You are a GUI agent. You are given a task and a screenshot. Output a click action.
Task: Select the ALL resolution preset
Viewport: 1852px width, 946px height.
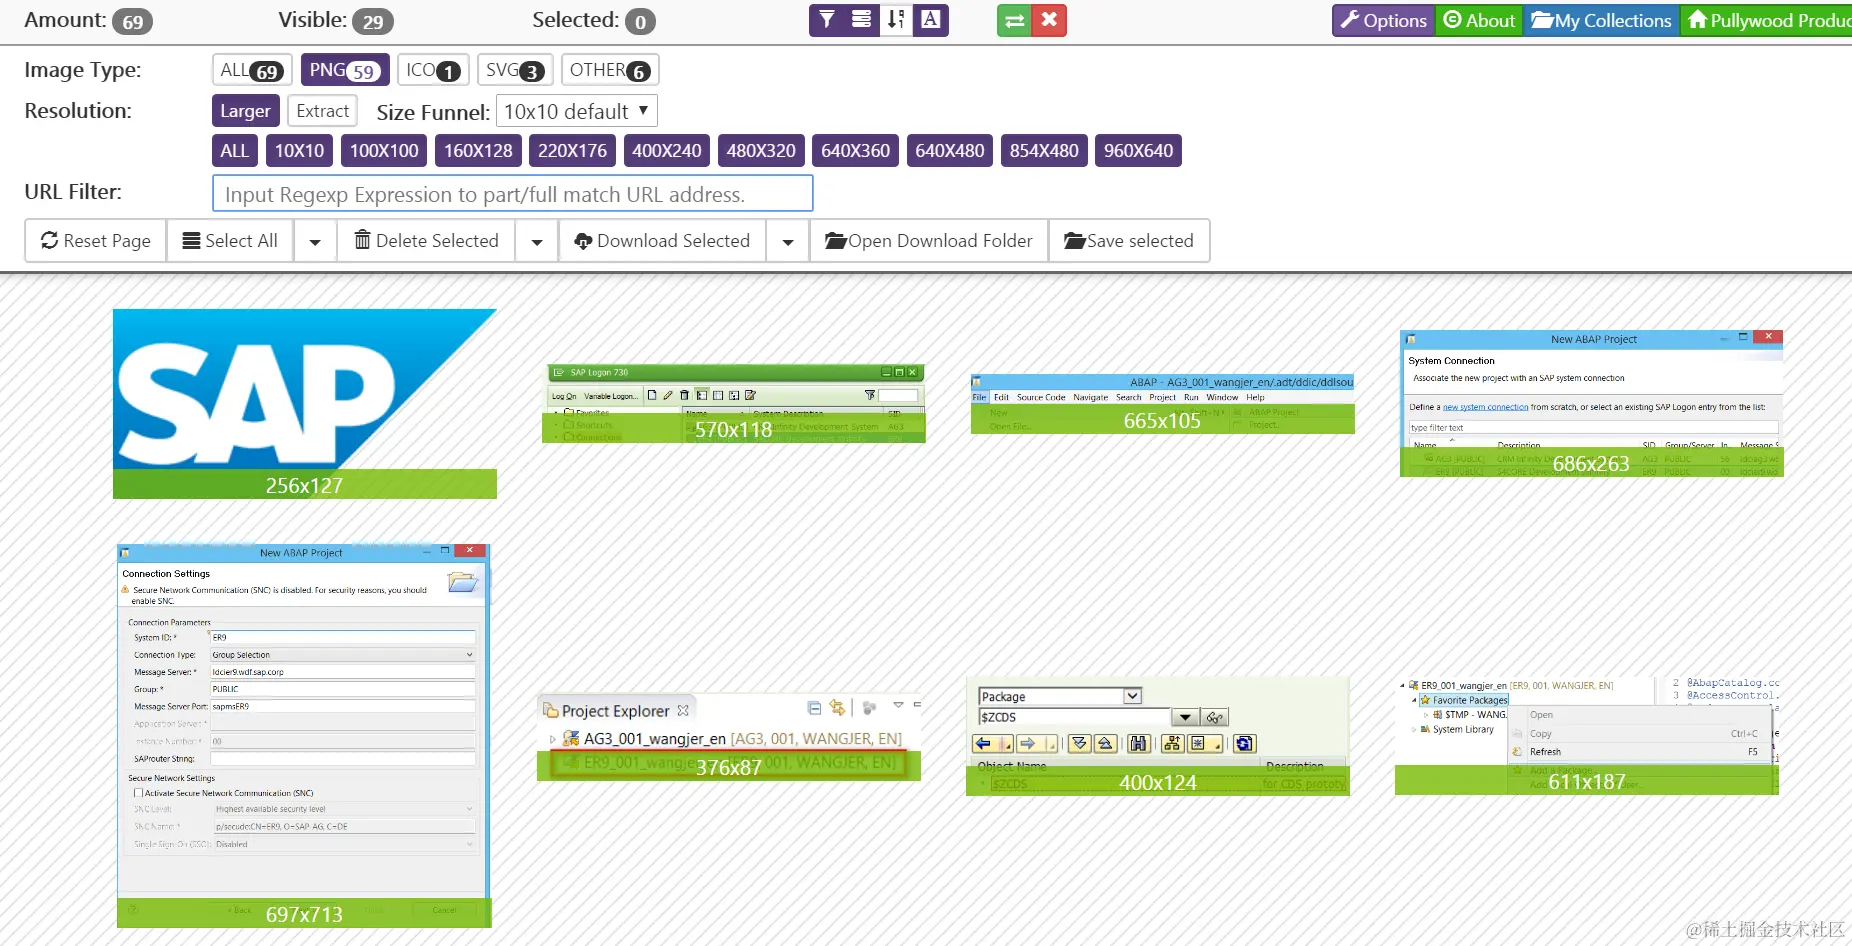click(x=234, y=151)
